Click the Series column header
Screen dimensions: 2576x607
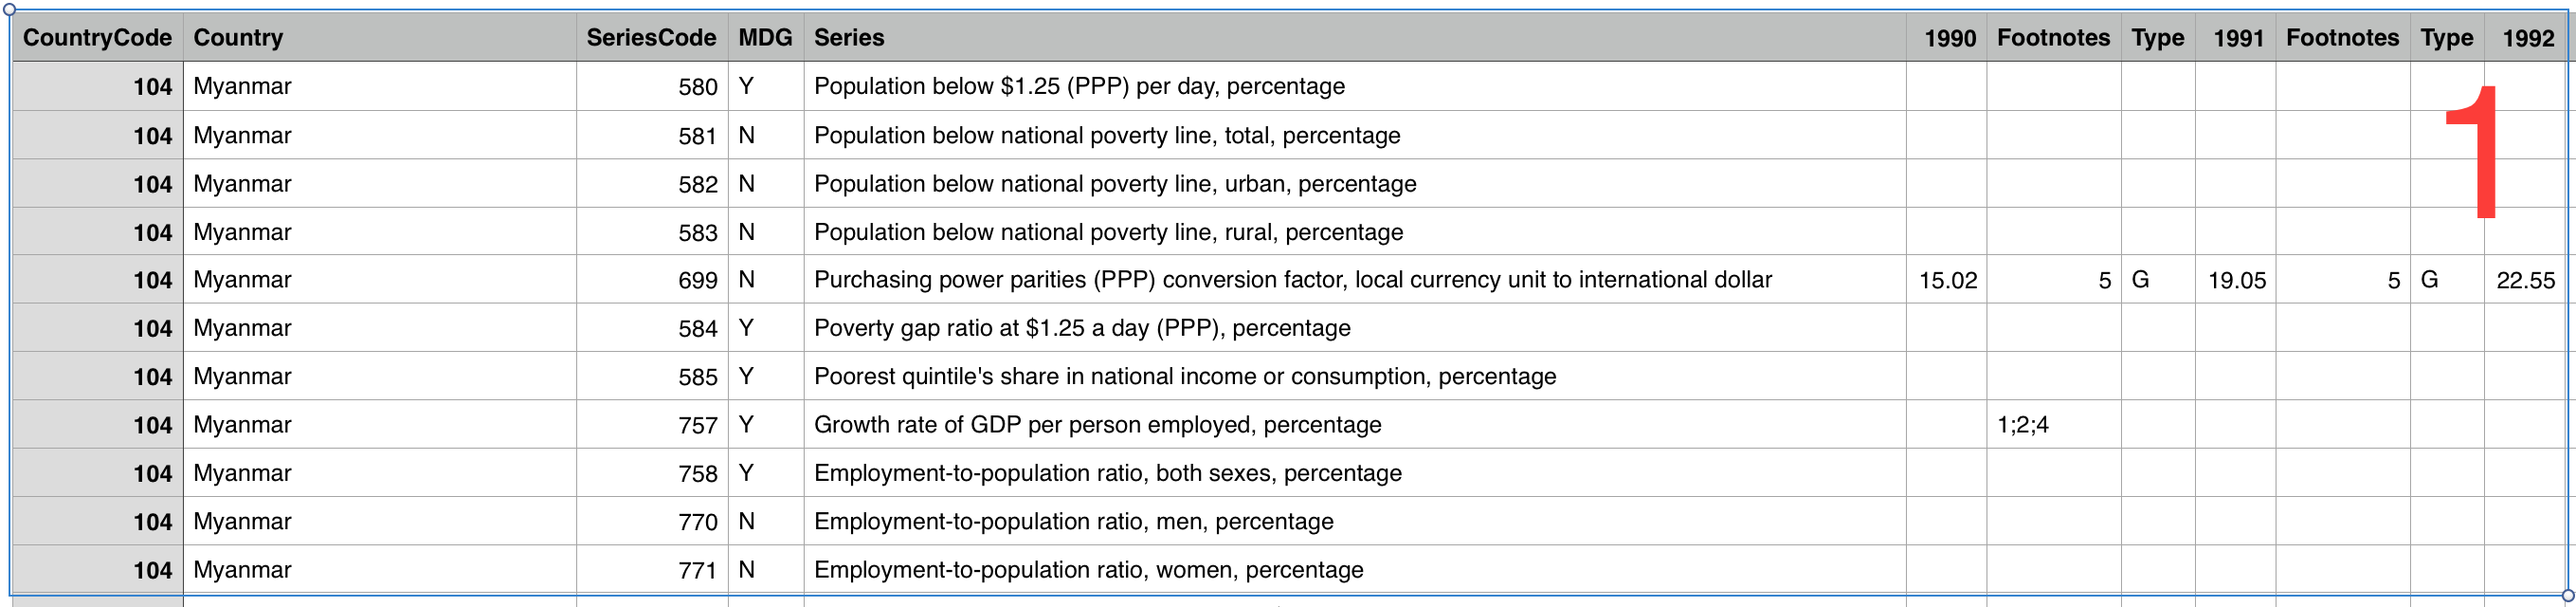click(849, 38)
